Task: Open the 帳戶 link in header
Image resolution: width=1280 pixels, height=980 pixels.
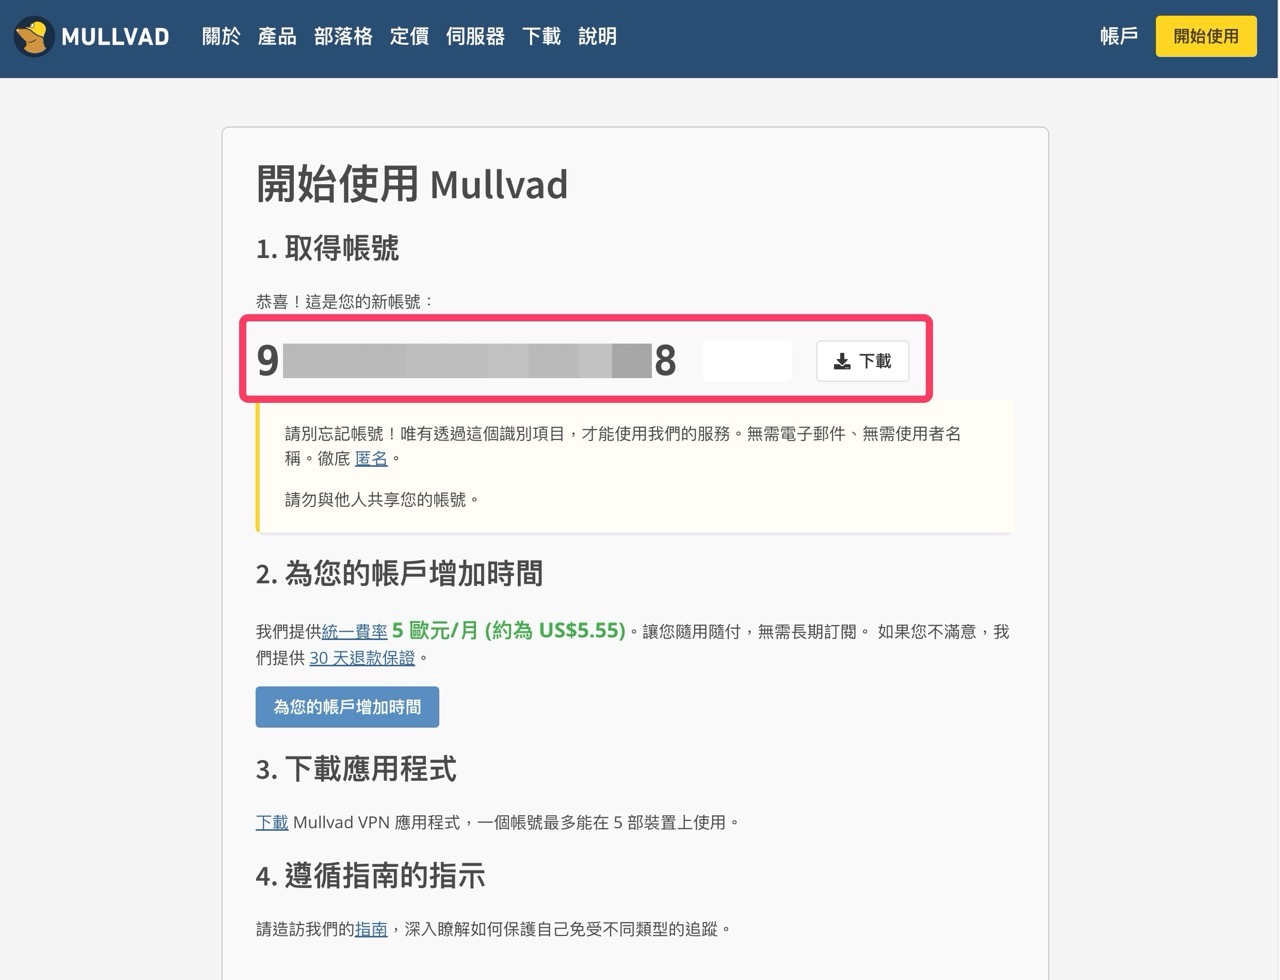Action: tap(1119, 37)
